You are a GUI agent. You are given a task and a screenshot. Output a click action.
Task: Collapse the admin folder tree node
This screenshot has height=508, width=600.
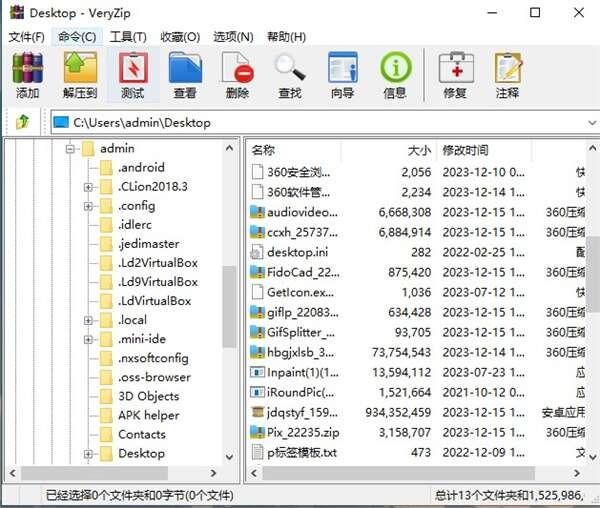[71, 149]
